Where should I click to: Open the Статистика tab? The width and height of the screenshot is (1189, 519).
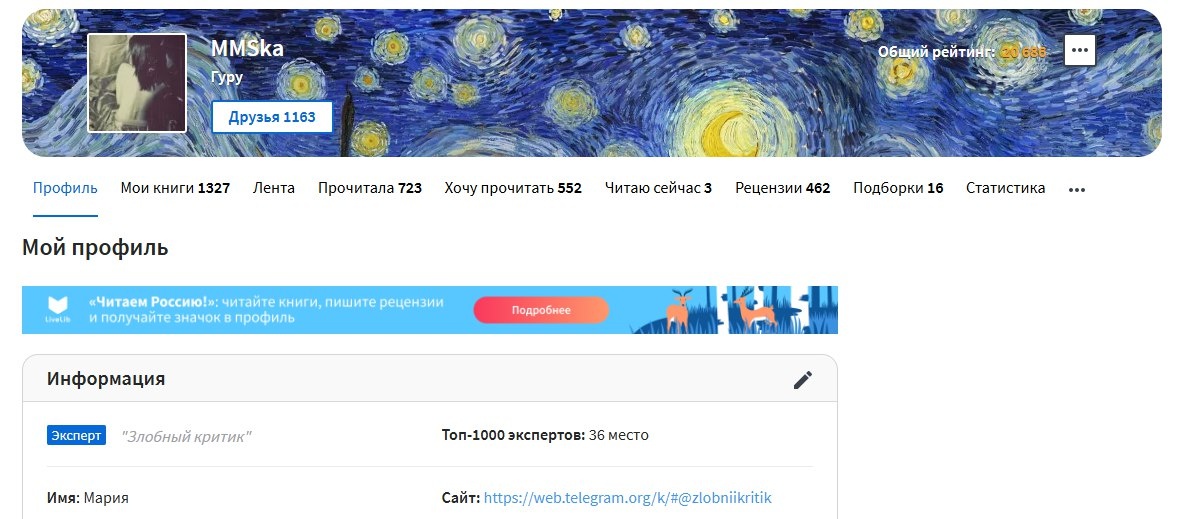1005,188
